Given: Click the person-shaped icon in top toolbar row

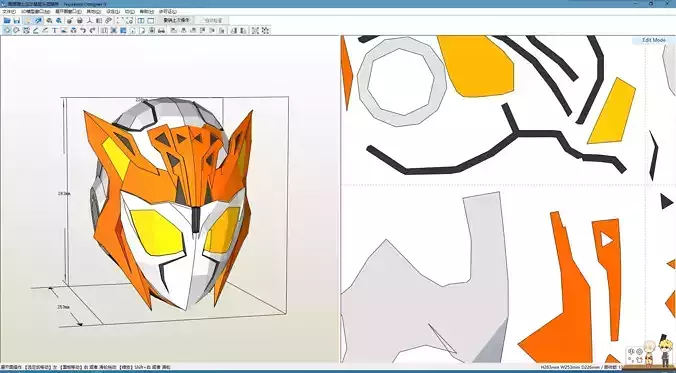Looking at the screenshot, I should coord(89,20).
